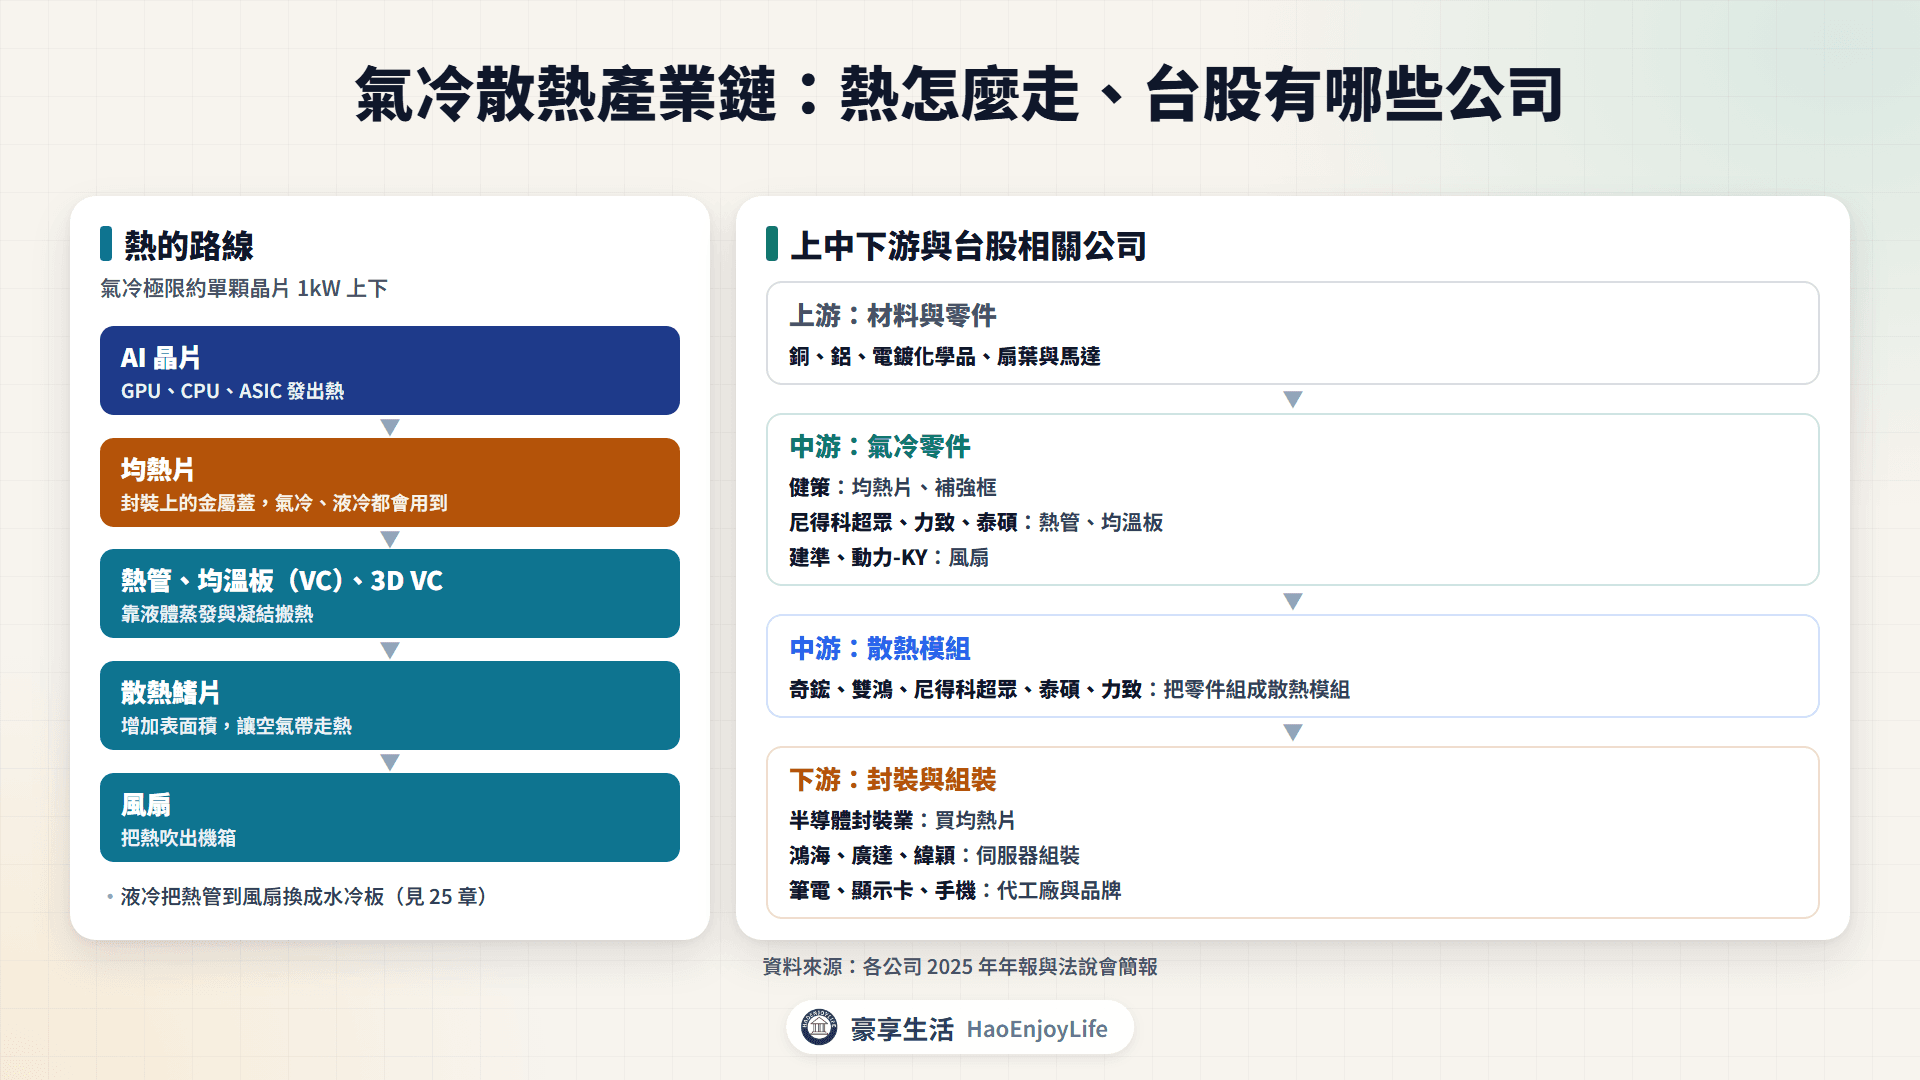This screenshot has height=1080, width=1920.
Task: Click the HaoEnjoyLife round logo icon
Action: pos(819,1027)
